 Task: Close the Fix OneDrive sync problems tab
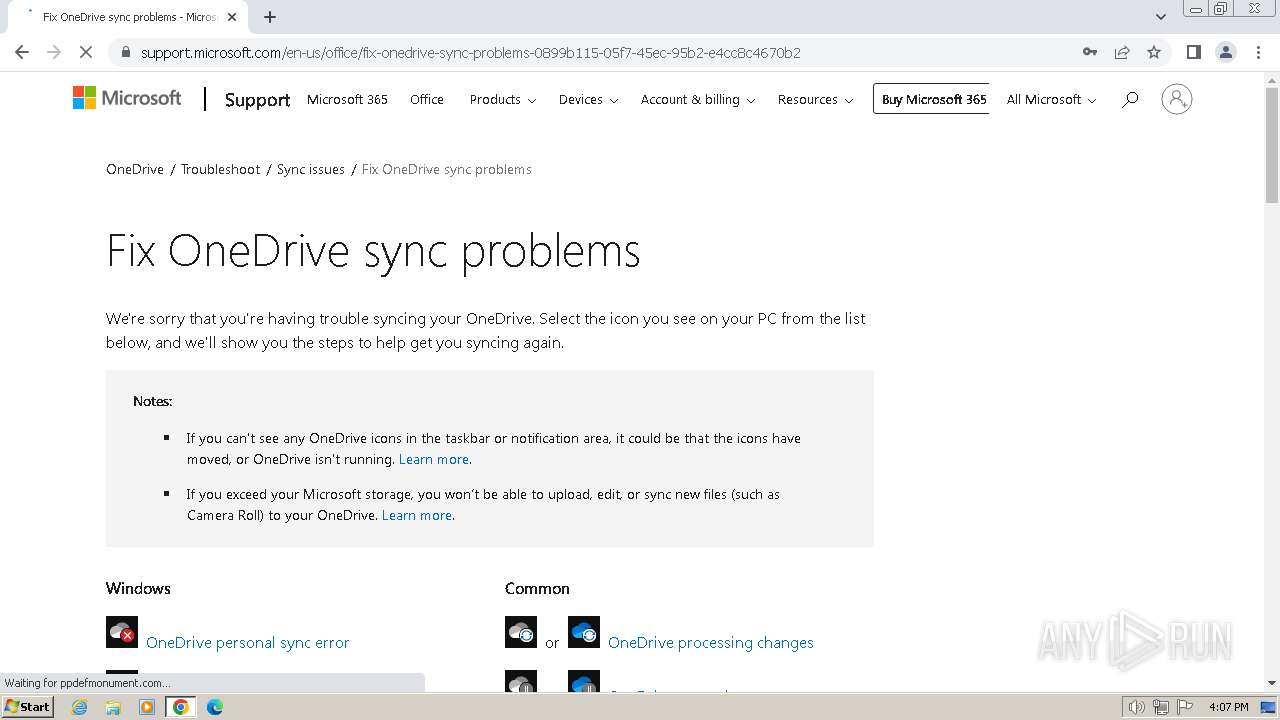tap(231, 17)
